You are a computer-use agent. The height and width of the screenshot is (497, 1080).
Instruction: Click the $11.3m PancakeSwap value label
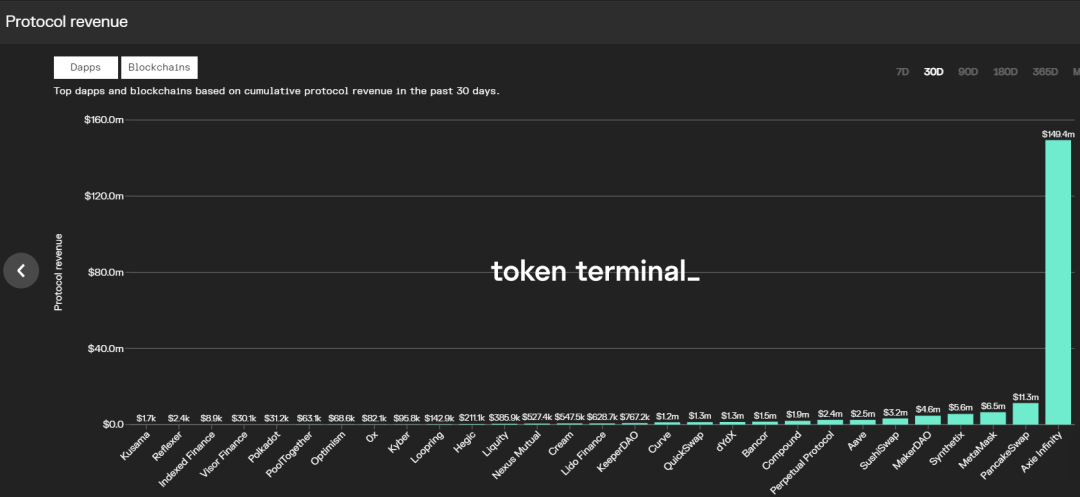coord(1025,396)
